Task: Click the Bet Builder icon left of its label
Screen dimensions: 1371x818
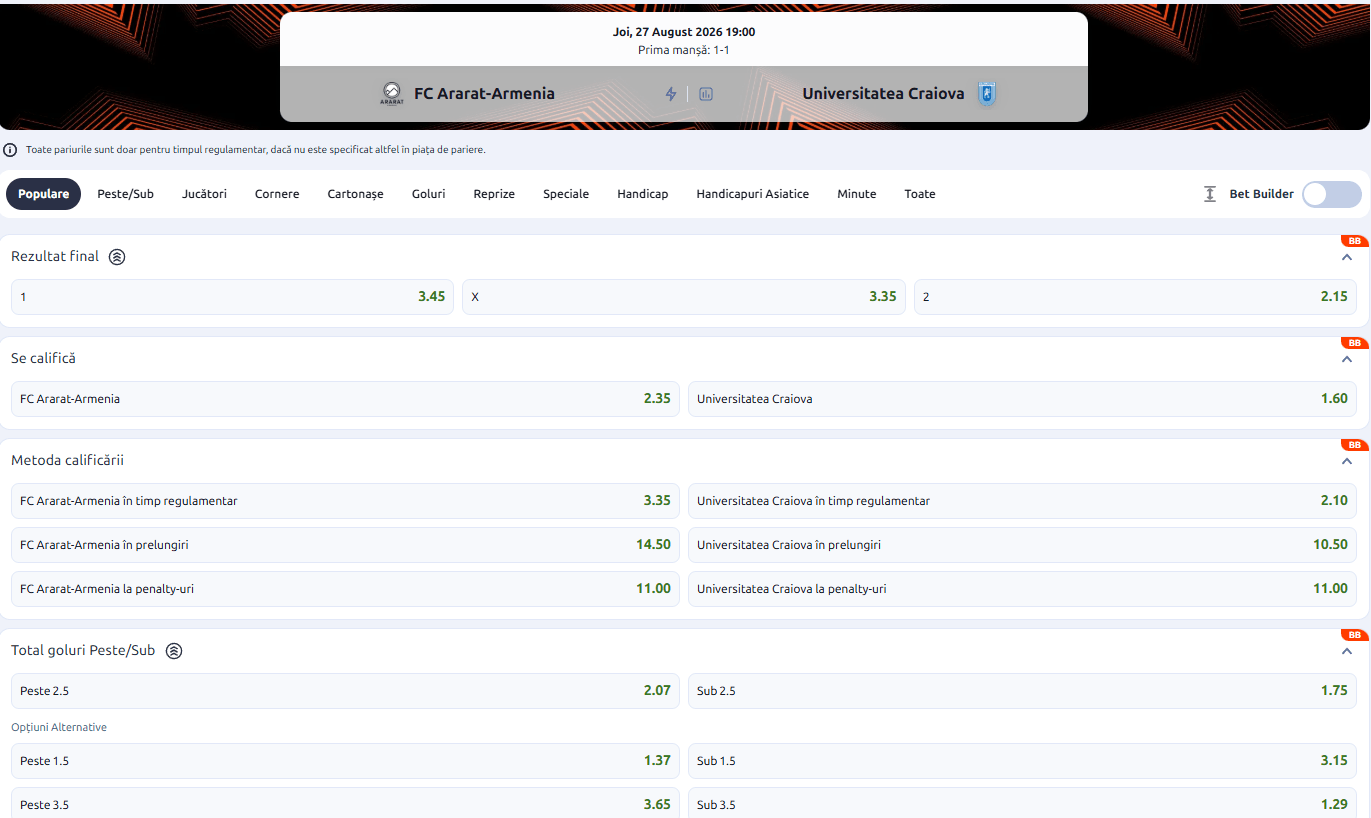Action: pyautogui.click(x=1210, y=194)
